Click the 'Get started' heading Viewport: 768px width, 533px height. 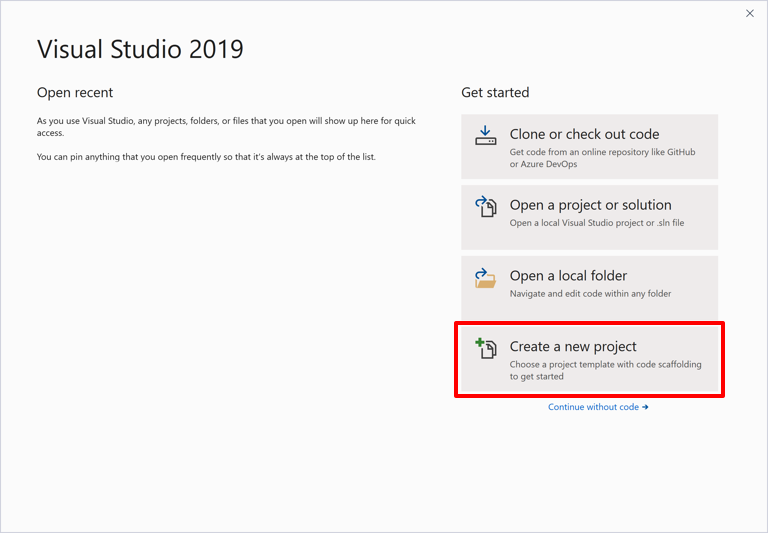(495, 93)
